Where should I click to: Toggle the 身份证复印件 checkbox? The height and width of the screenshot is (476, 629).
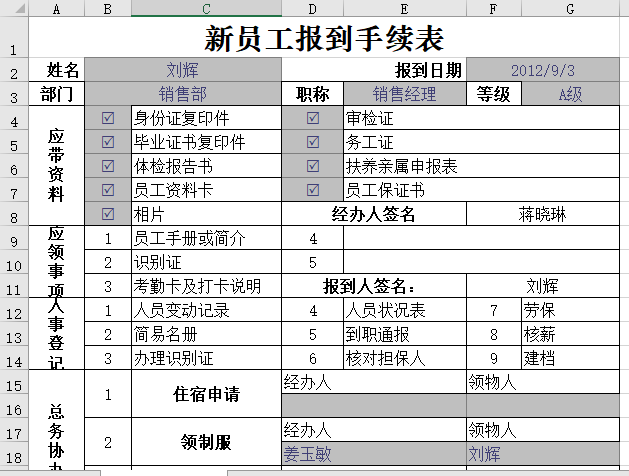coord(108,118)
